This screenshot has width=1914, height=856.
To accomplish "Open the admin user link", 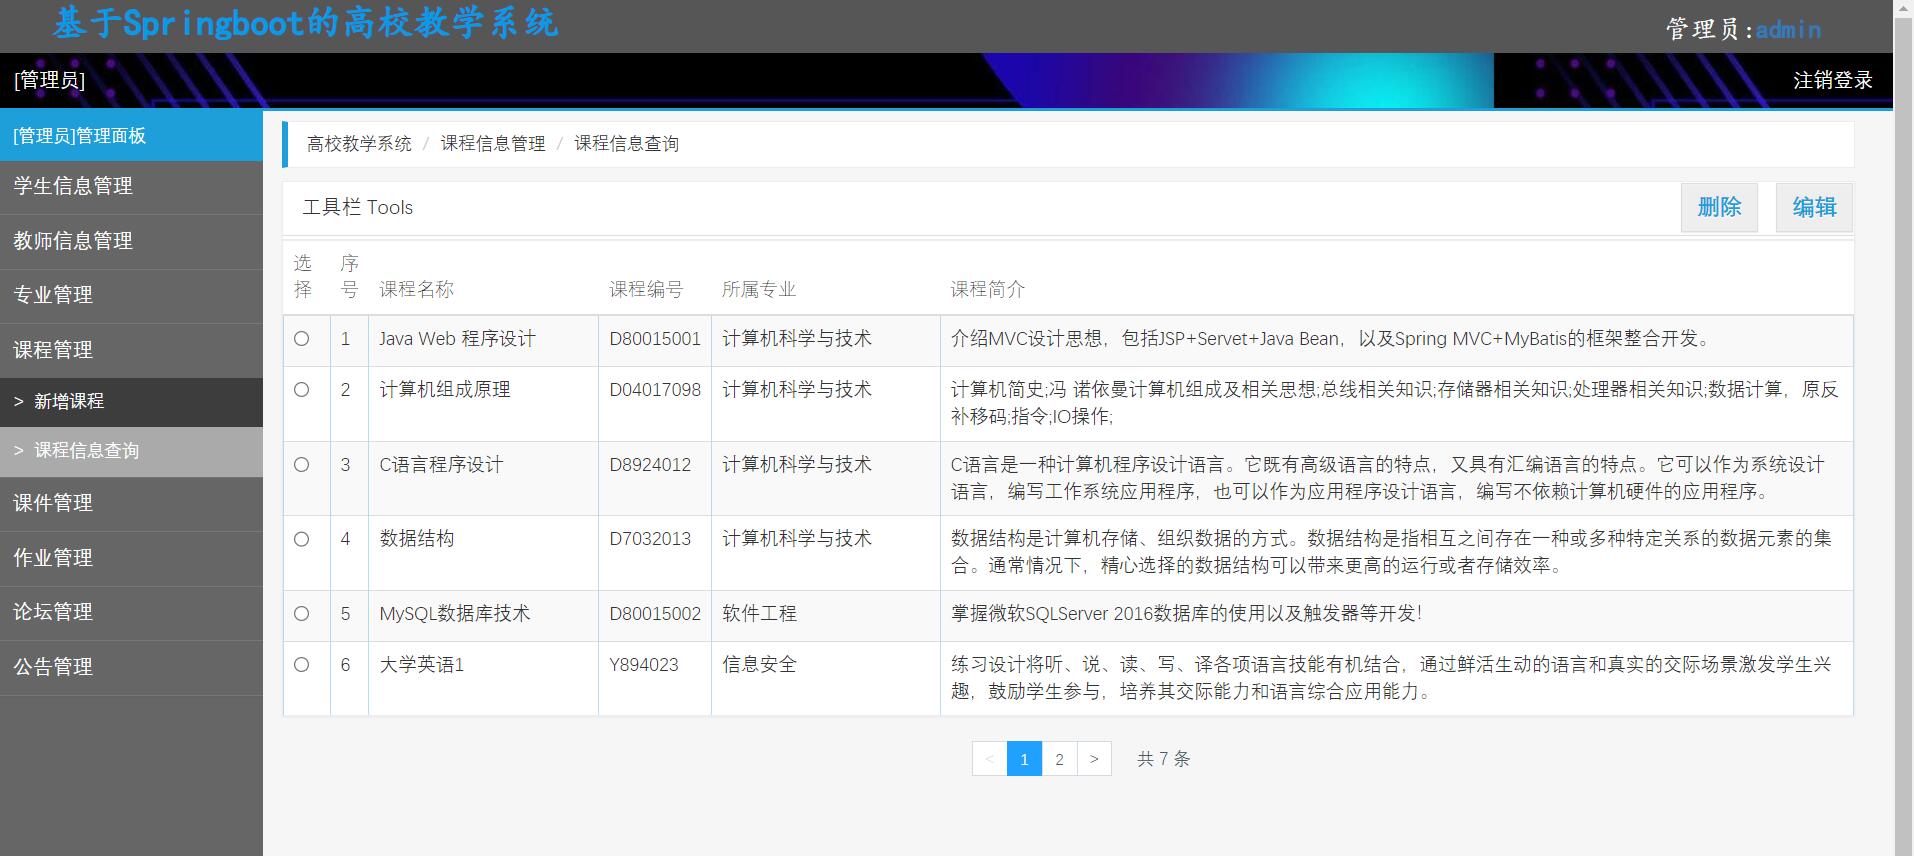I will coord(1788,30).
